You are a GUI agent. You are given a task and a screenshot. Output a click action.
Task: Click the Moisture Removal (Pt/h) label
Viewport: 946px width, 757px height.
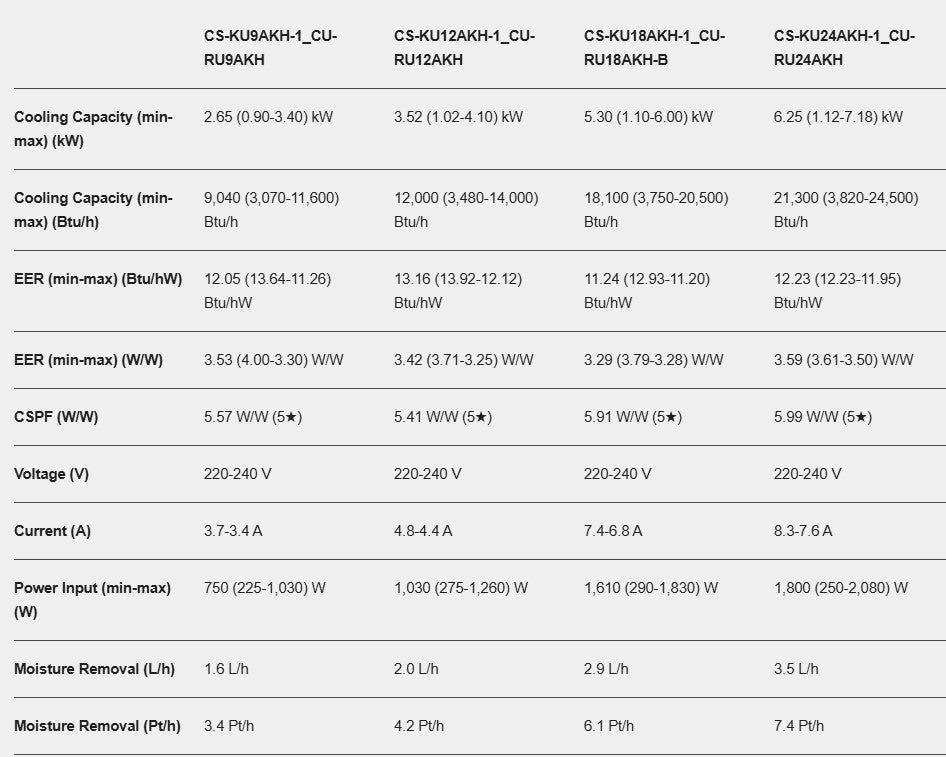click(x=97, y=726)
